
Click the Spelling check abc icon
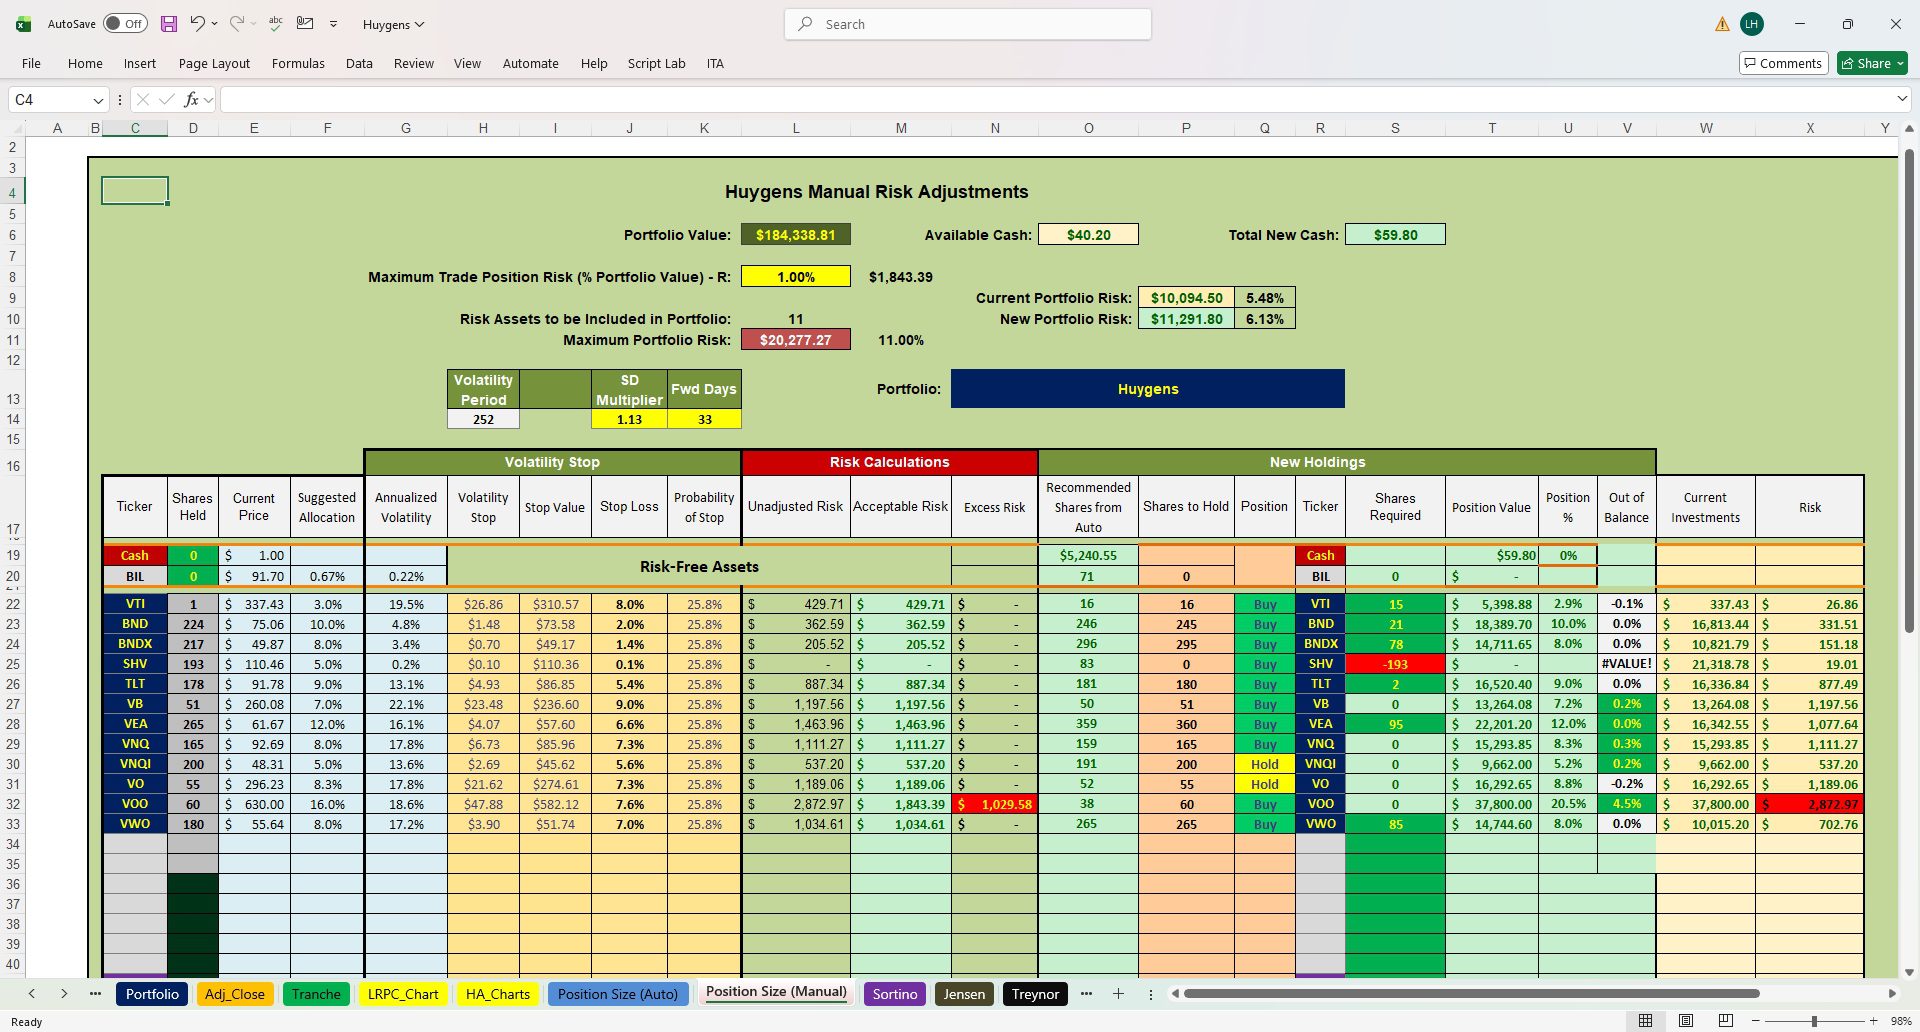[x=276, y=23]
